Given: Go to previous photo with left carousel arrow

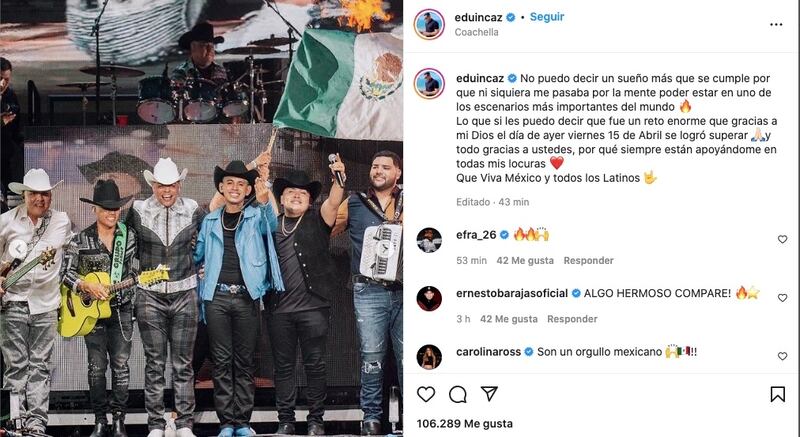Looking at the screenshot, I should click(x=18, y=249).
